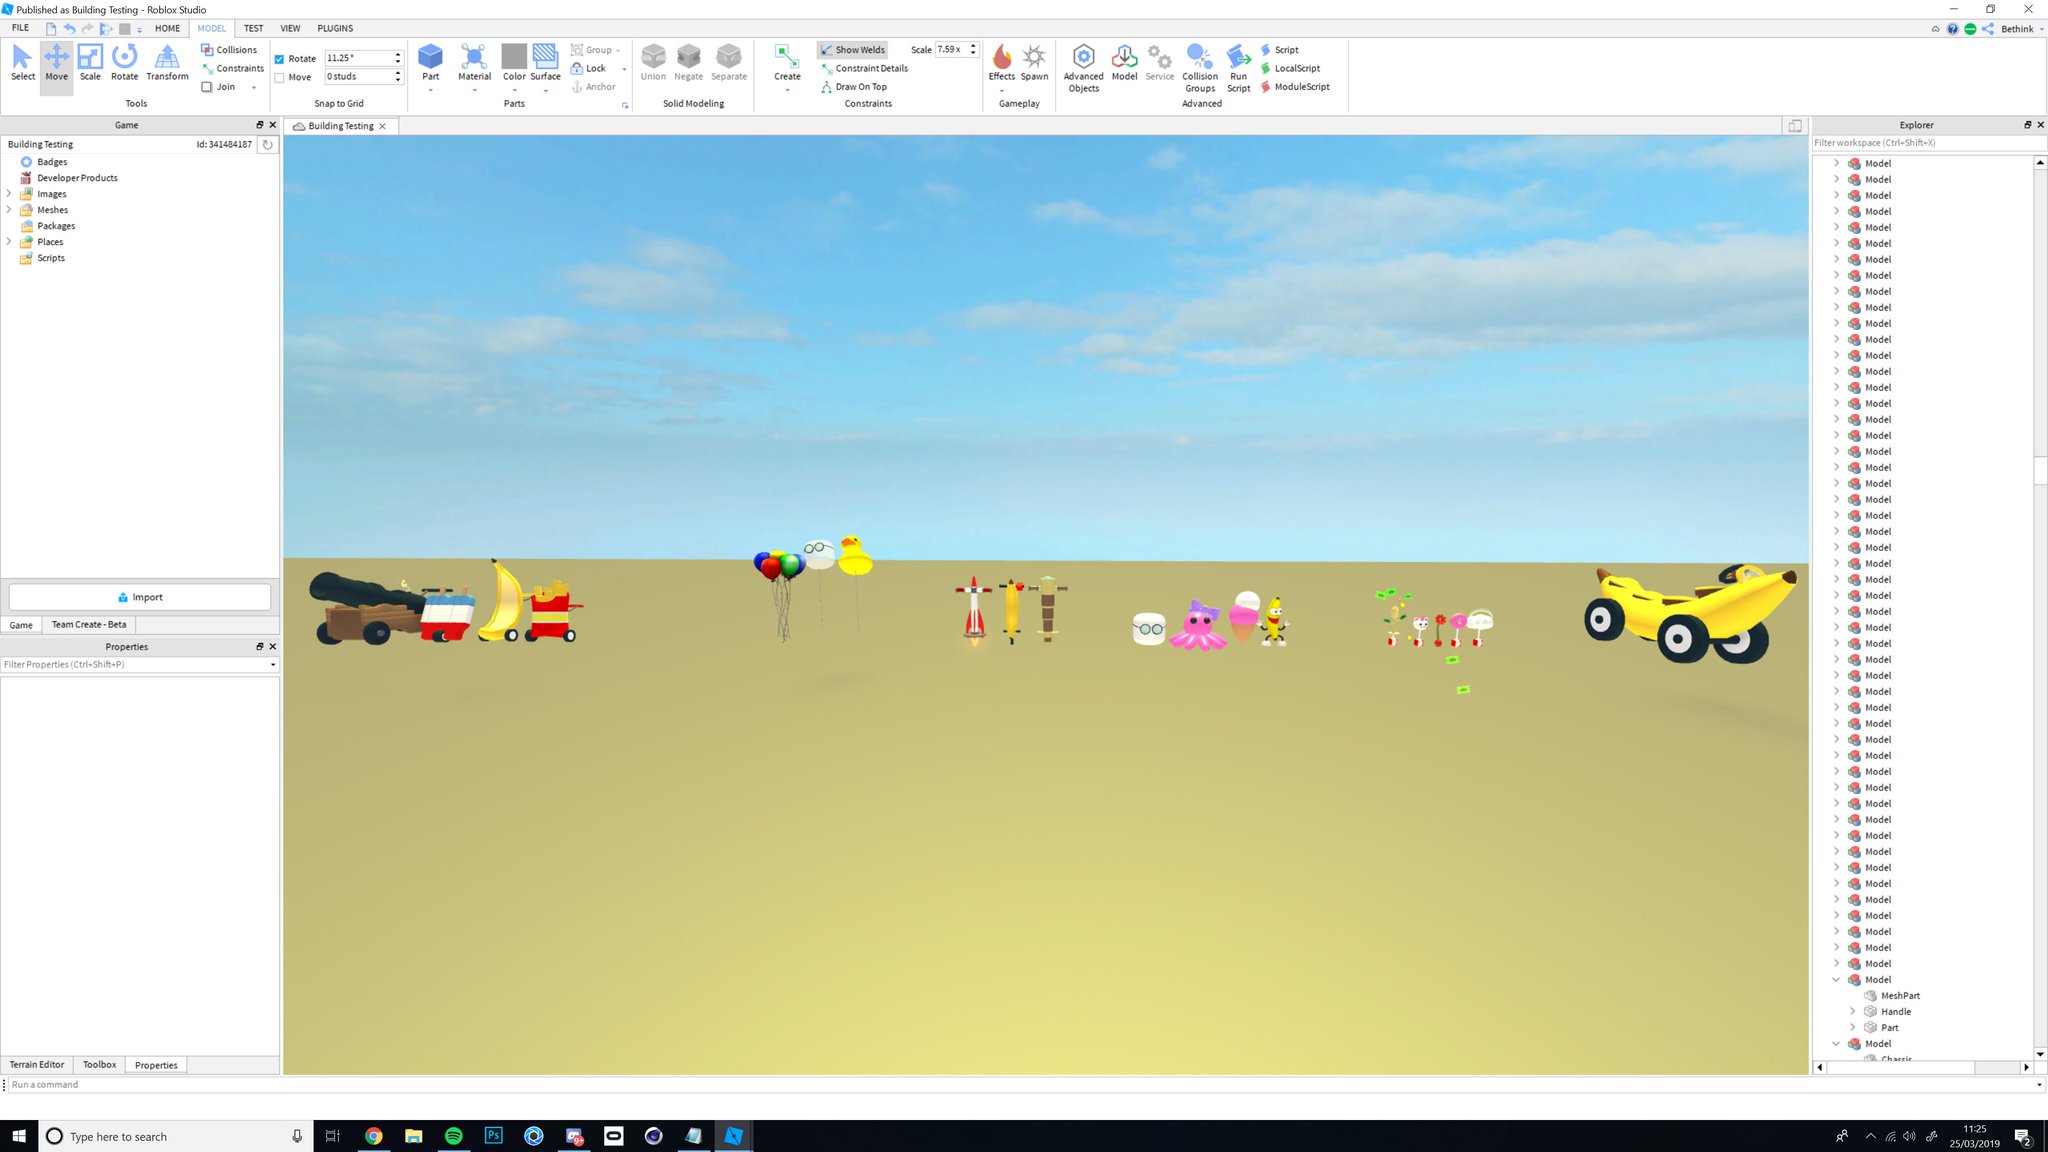Select the Move tool in toolbar
This screenshot has width=2048, height=1152.
(56, 63)
